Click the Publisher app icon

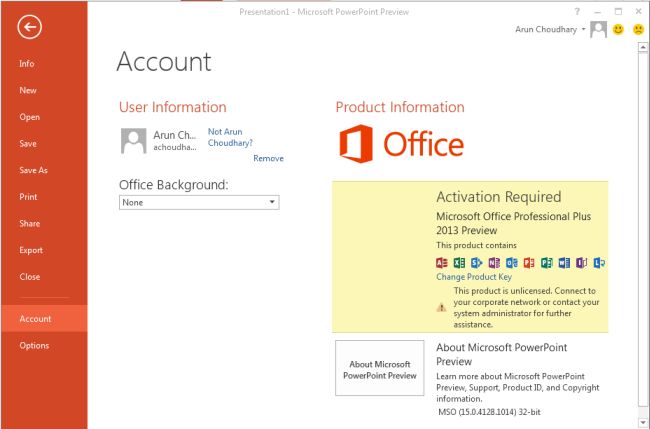(546, 262)
